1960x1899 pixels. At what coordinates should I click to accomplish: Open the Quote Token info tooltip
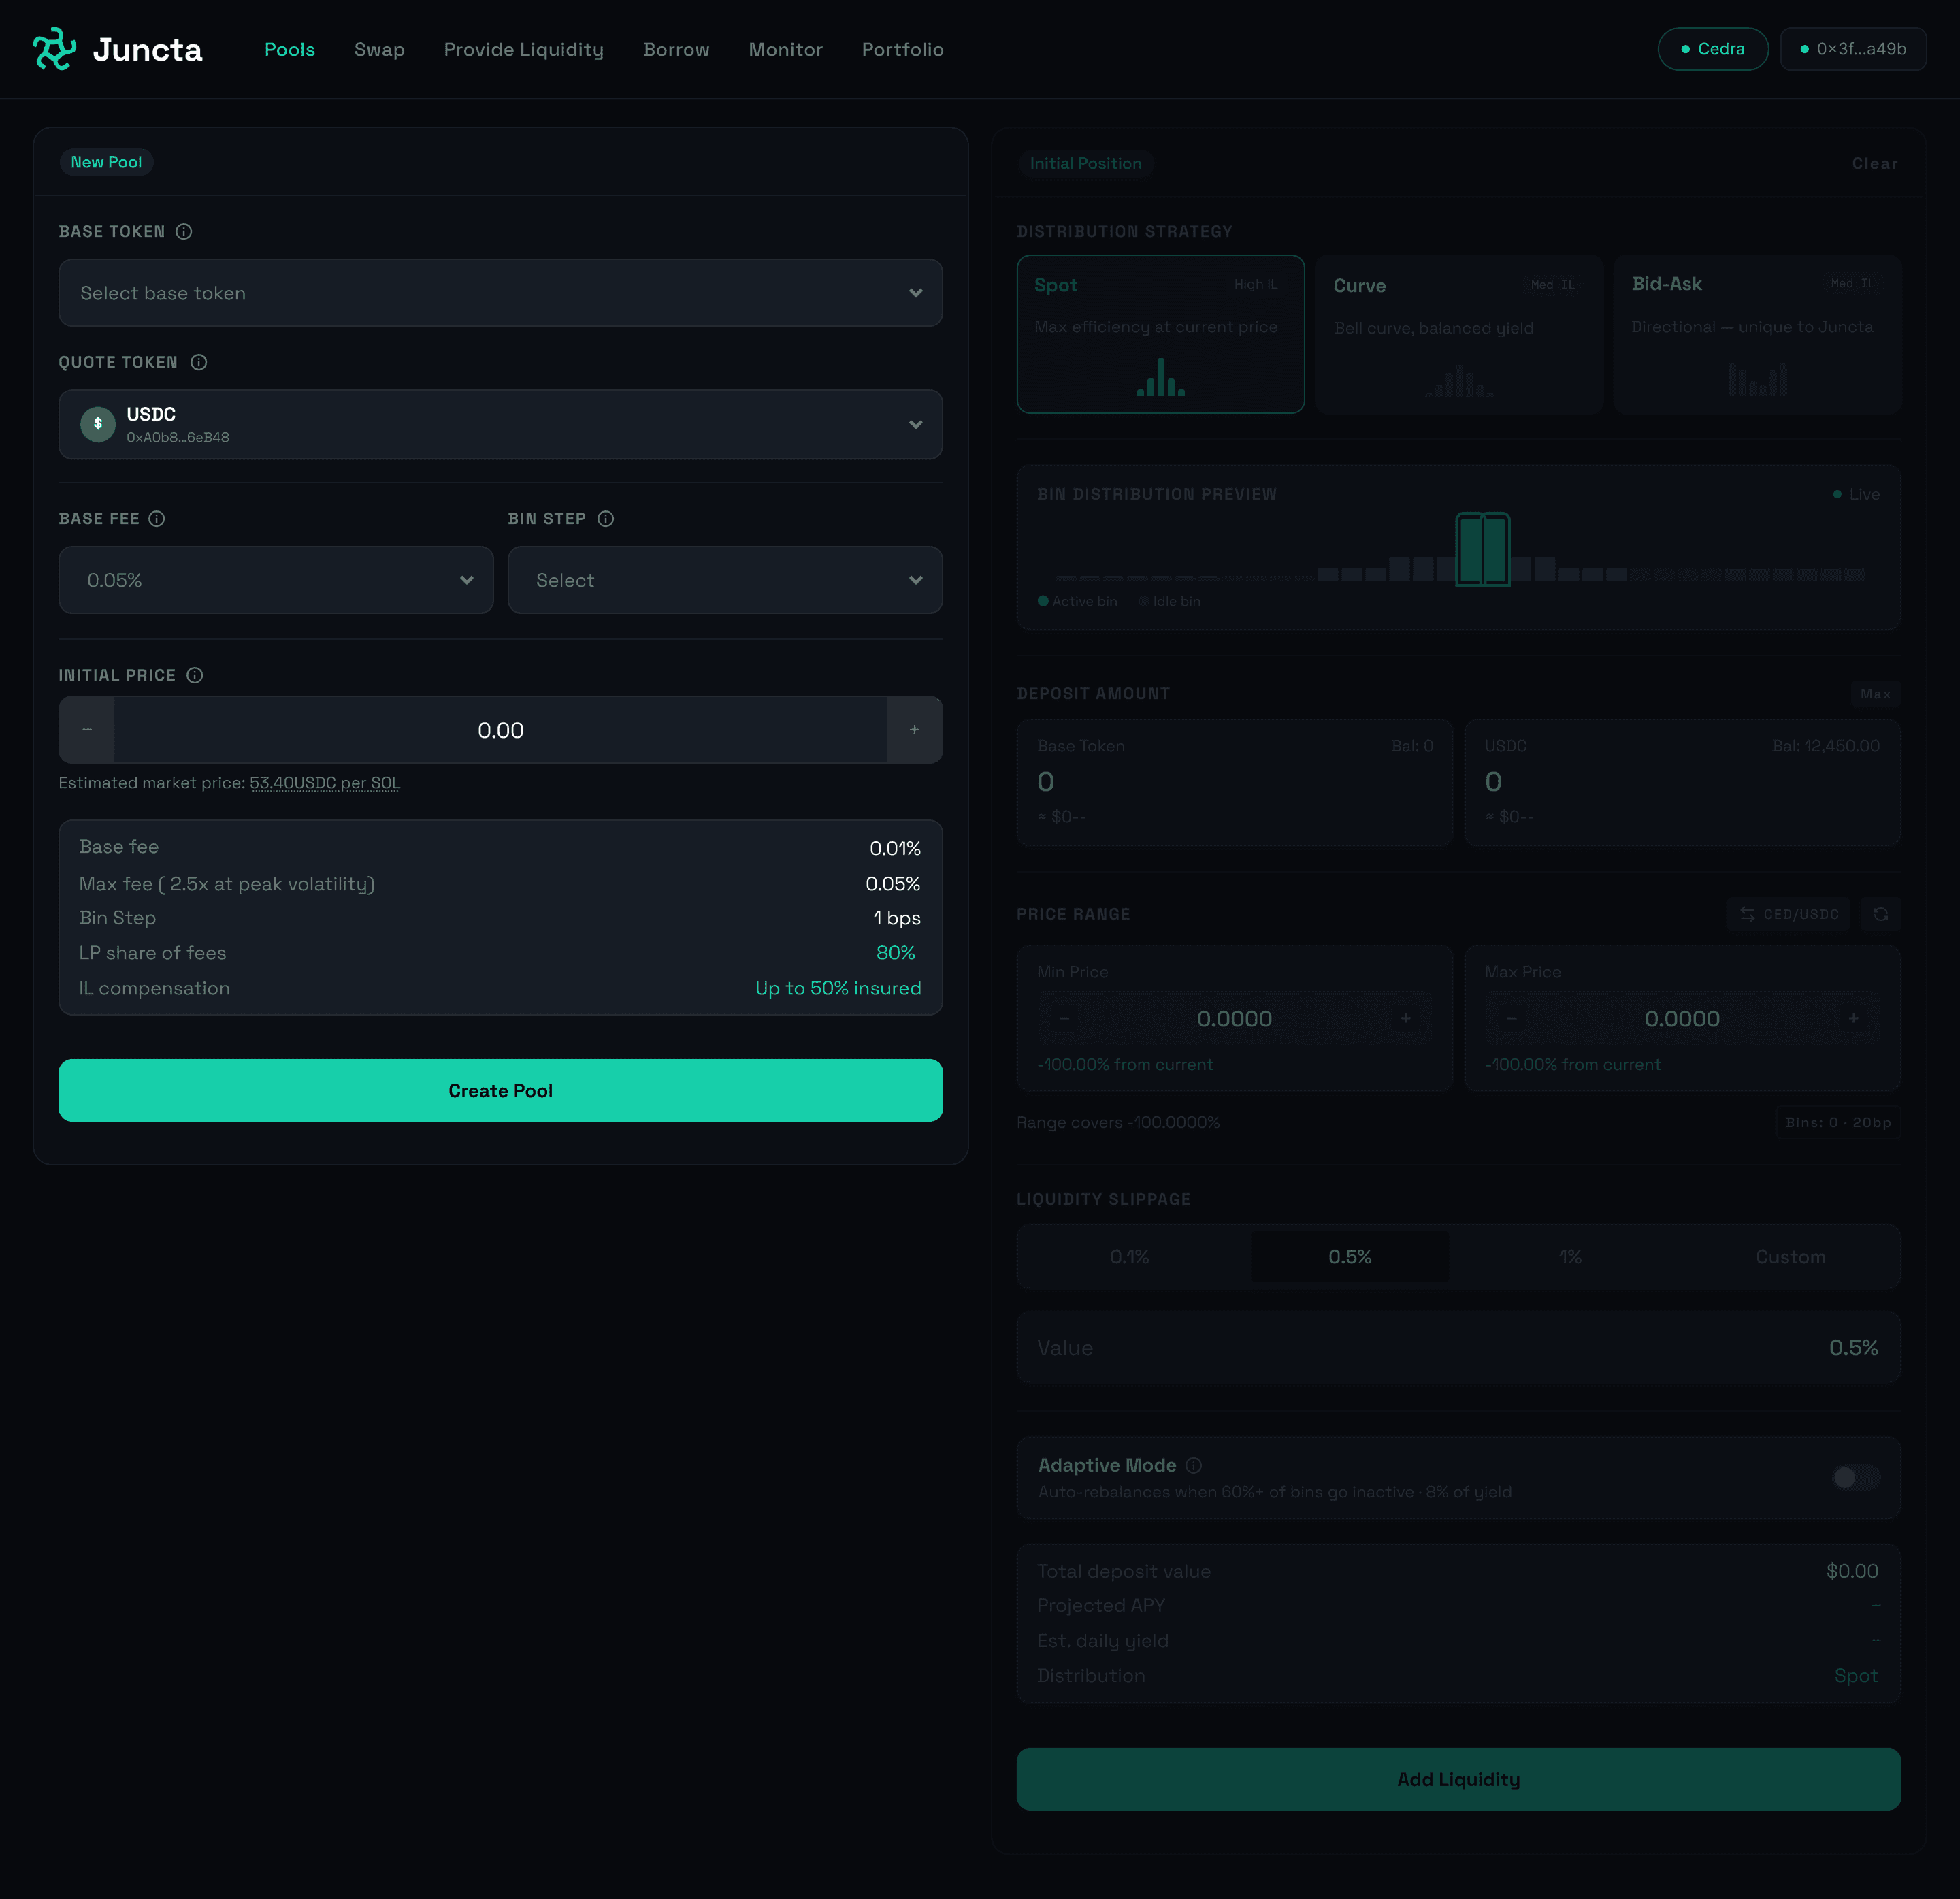tap(199, 362)
